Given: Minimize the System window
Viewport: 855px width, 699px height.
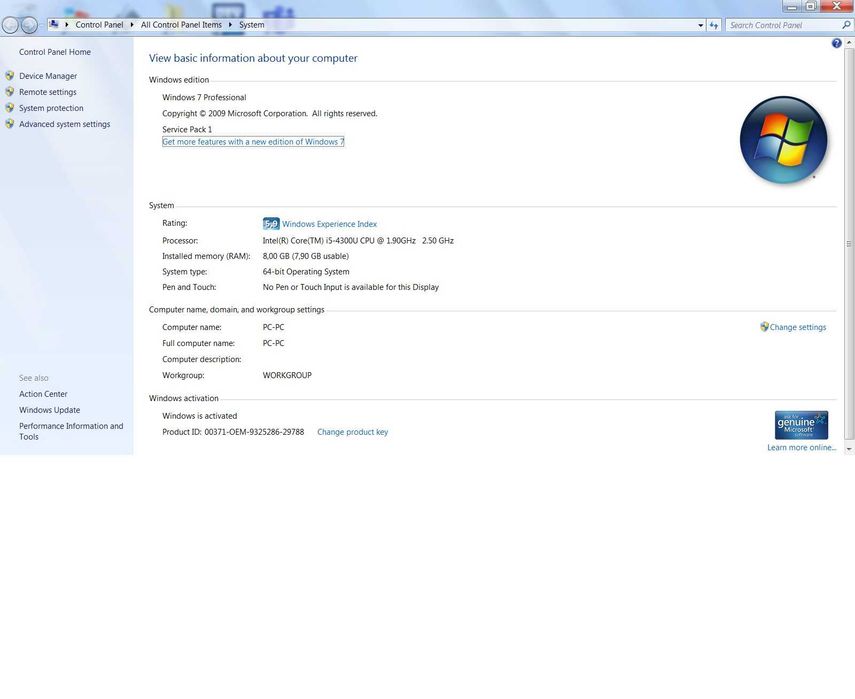Looking at the screenshot, I should 792,6.
